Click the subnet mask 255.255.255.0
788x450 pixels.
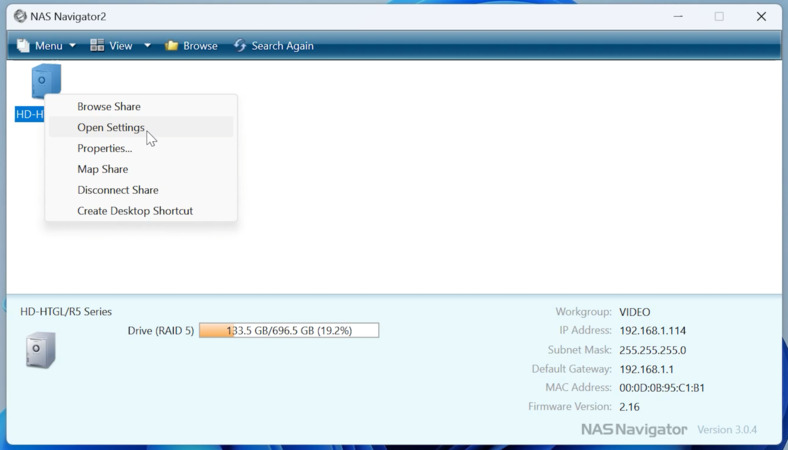[652, 350]
